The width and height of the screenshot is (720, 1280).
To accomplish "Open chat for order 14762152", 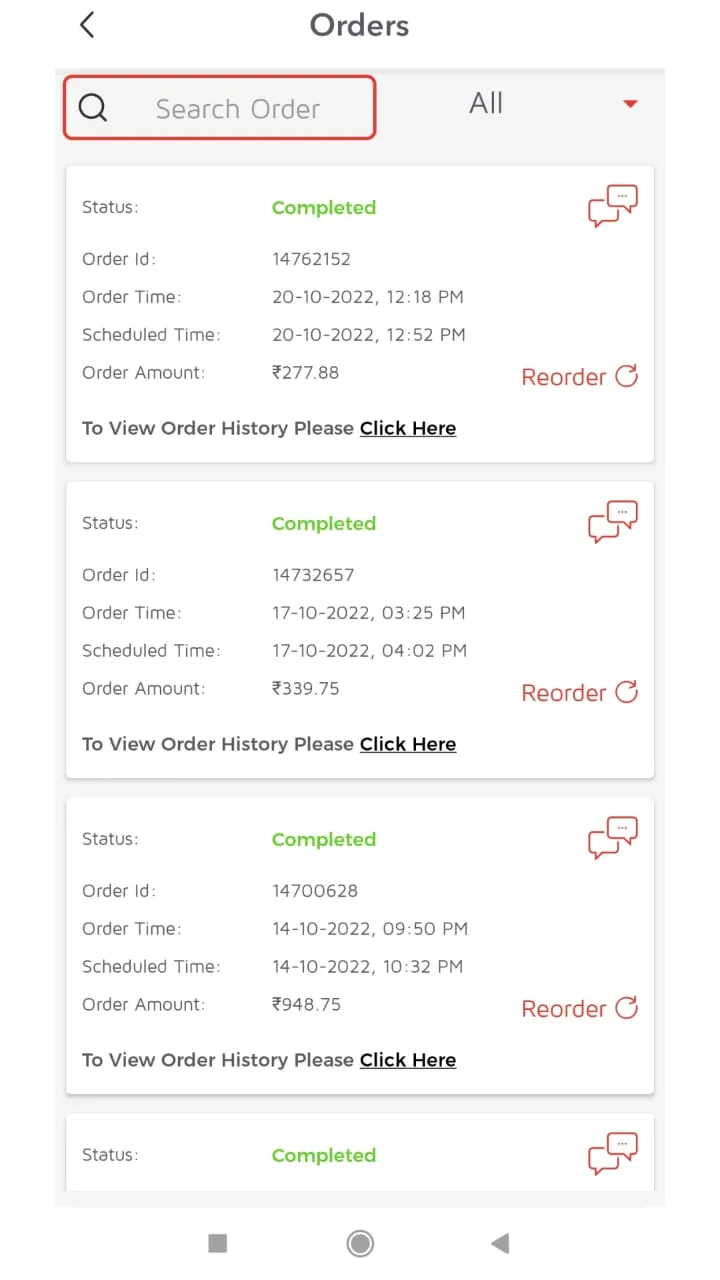I will coord(612,206).
